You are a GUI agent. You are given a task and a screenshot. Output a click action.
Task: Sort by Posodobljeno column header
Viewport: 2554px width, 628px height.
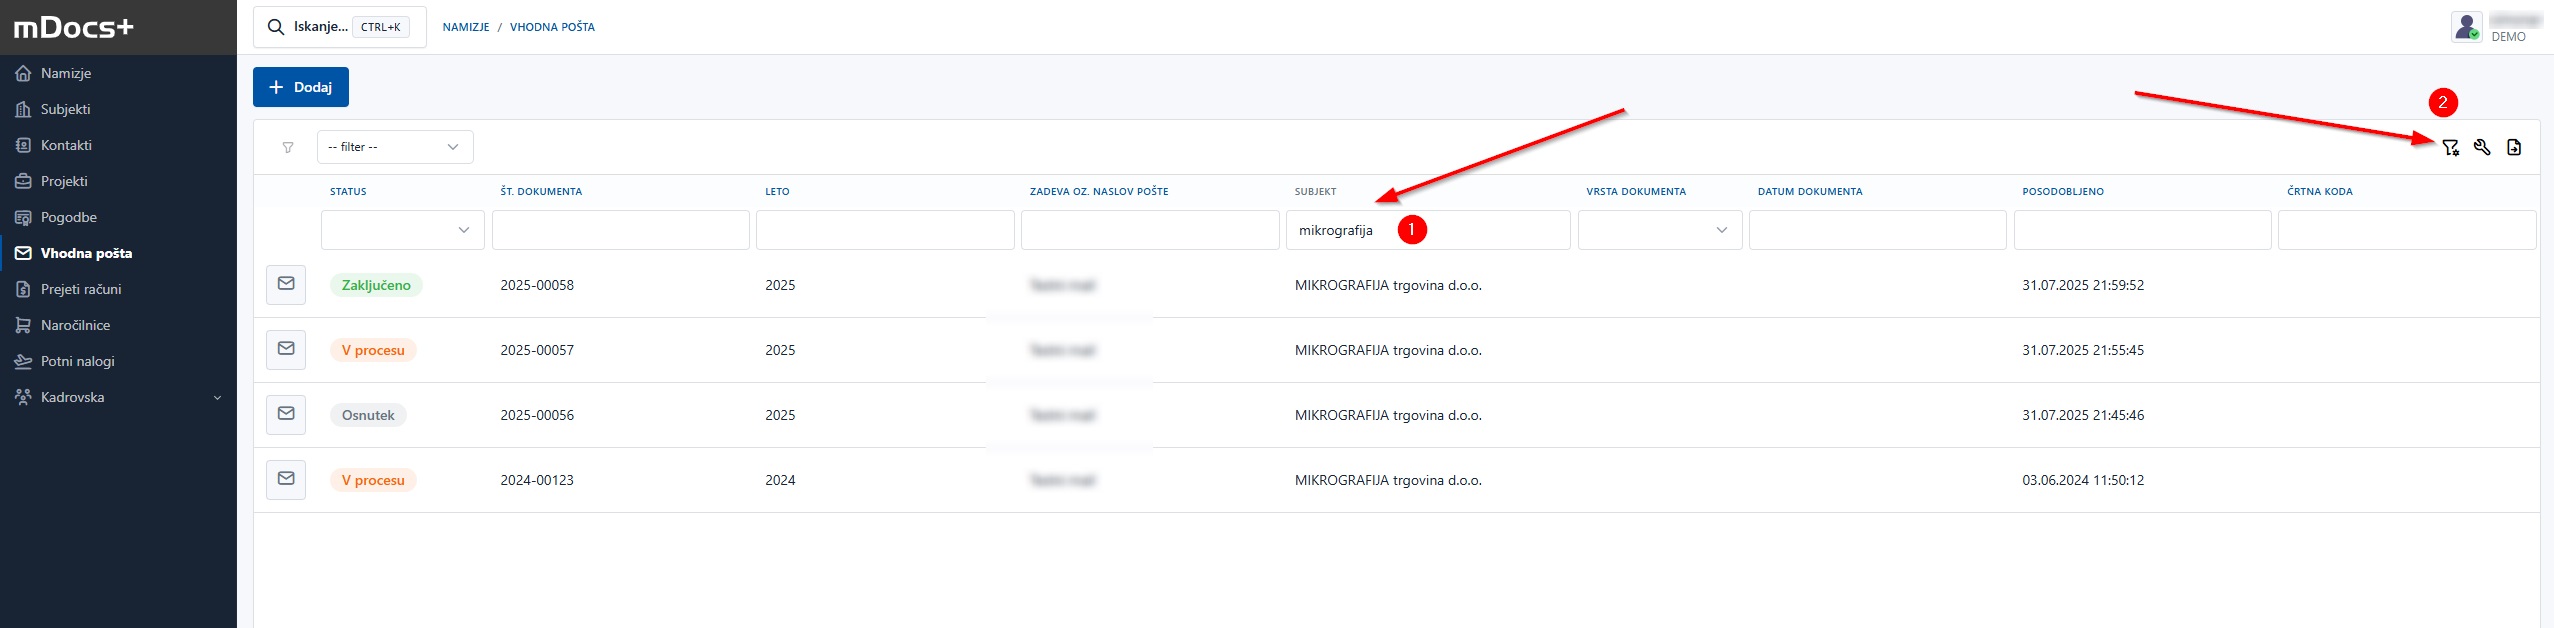click(x=2062, y=191)
